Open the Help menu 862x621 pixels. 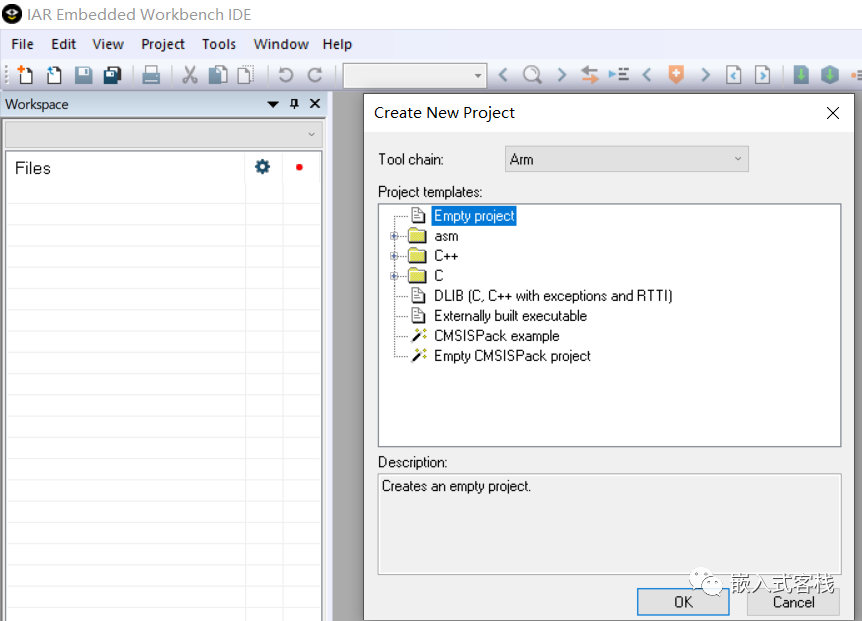point(337,44)
